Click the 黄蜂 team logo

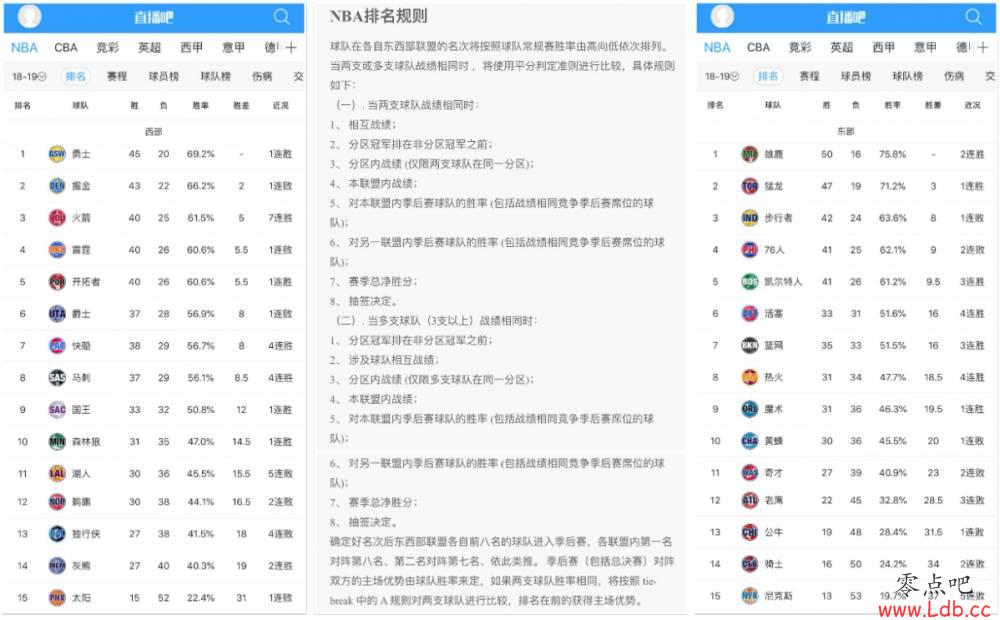pos(749,441)
